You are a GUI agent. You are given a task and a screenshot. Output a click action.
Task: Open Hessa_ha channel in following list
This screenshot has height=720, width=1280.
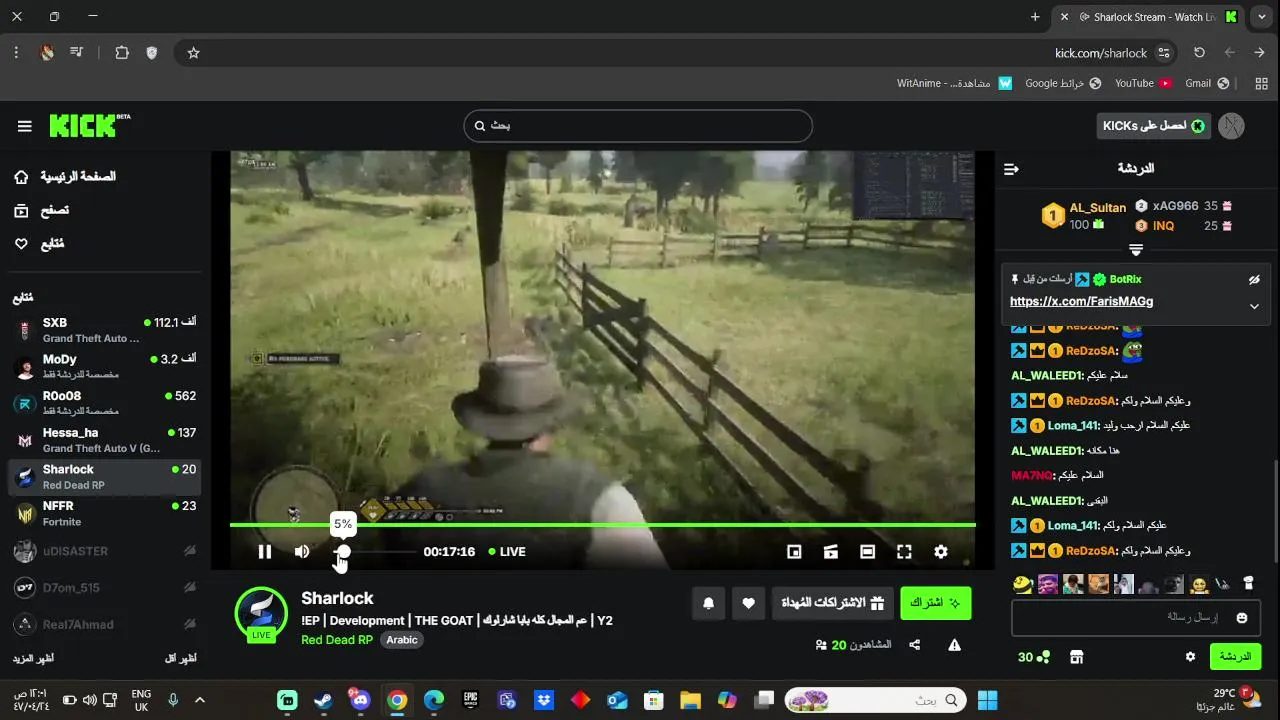point(105,440)
